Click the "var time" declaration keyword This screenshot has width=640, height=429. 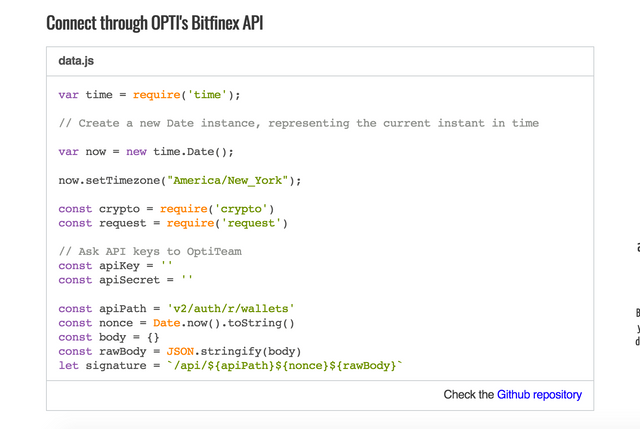coord(68,95)
